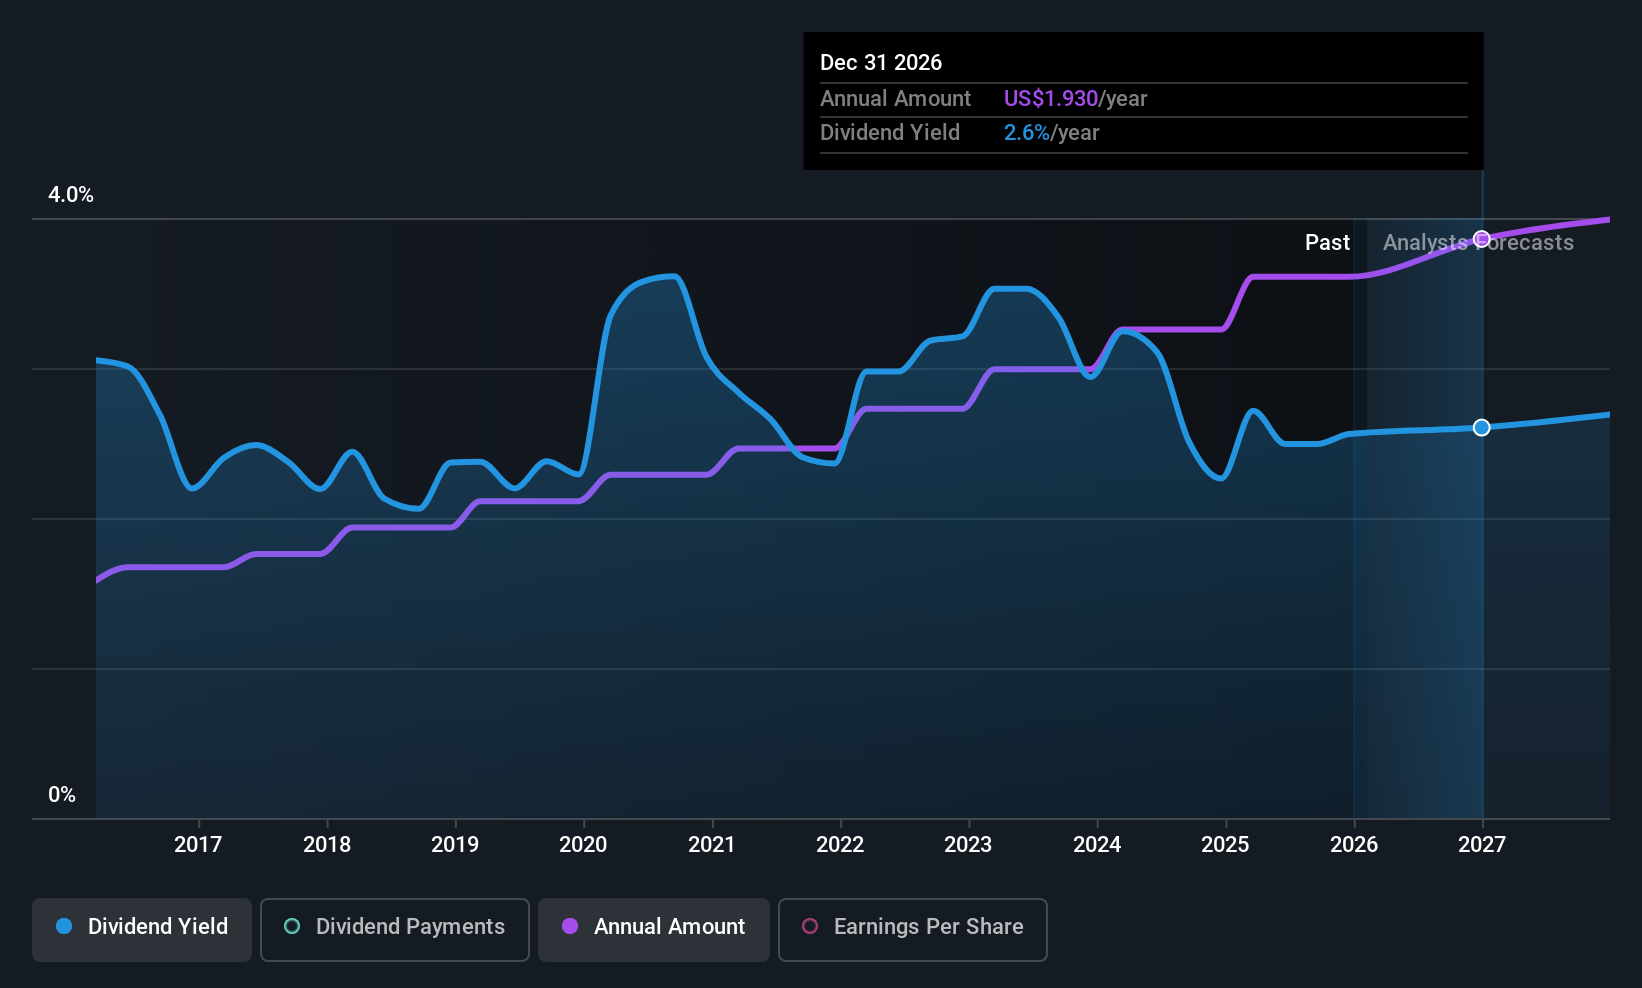The height and width of the screenshot is (988, 1642).
Task: Click the 4.0% y-axis label
Action: [x=71, y=195]
